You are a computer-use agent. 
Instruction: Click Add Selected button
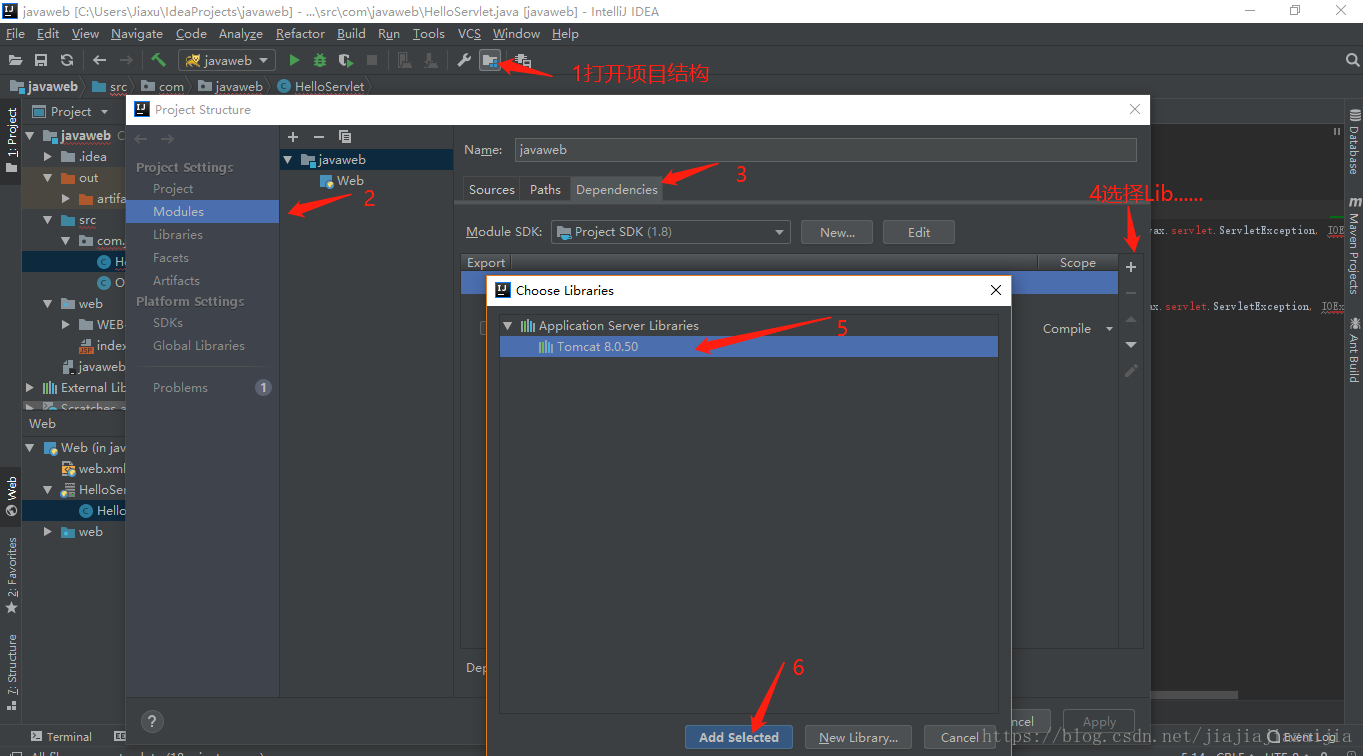click(x=739, y=737)
